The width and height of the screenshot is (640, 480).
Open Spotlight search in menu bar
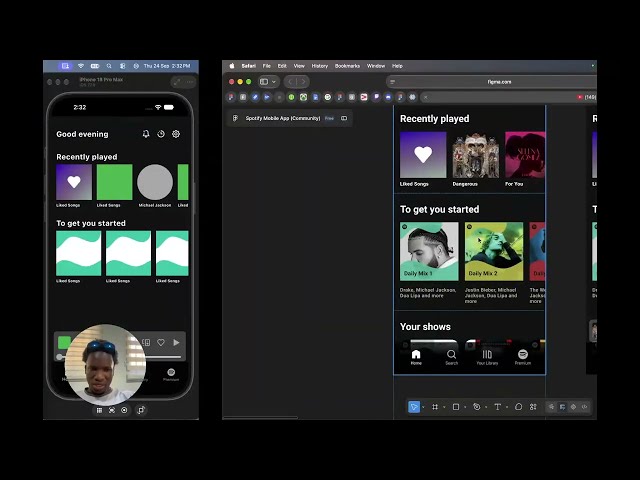pos(109,66)
